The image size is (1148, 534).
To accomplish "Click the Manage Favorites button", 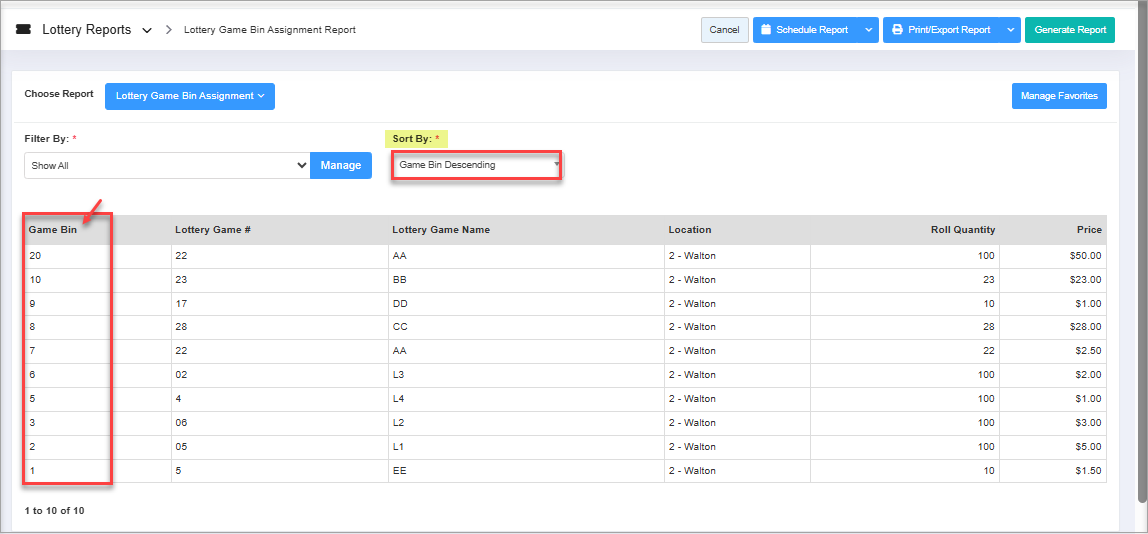I will (x=1058, y=96).
